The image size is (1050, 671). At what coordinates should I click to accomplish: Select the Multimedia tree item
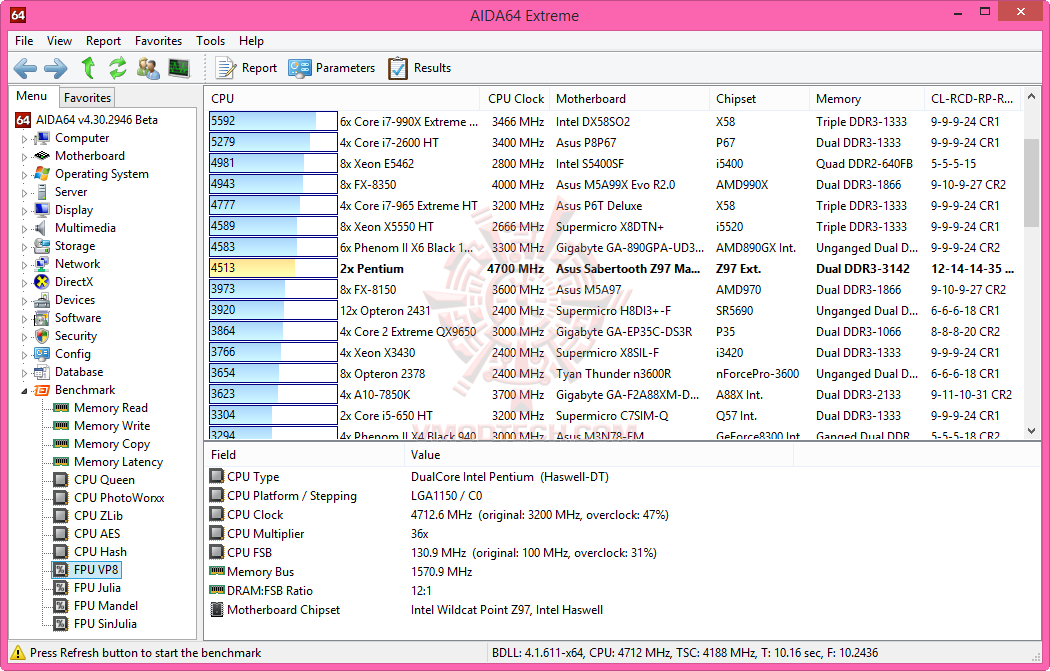(x=84, y=228)
